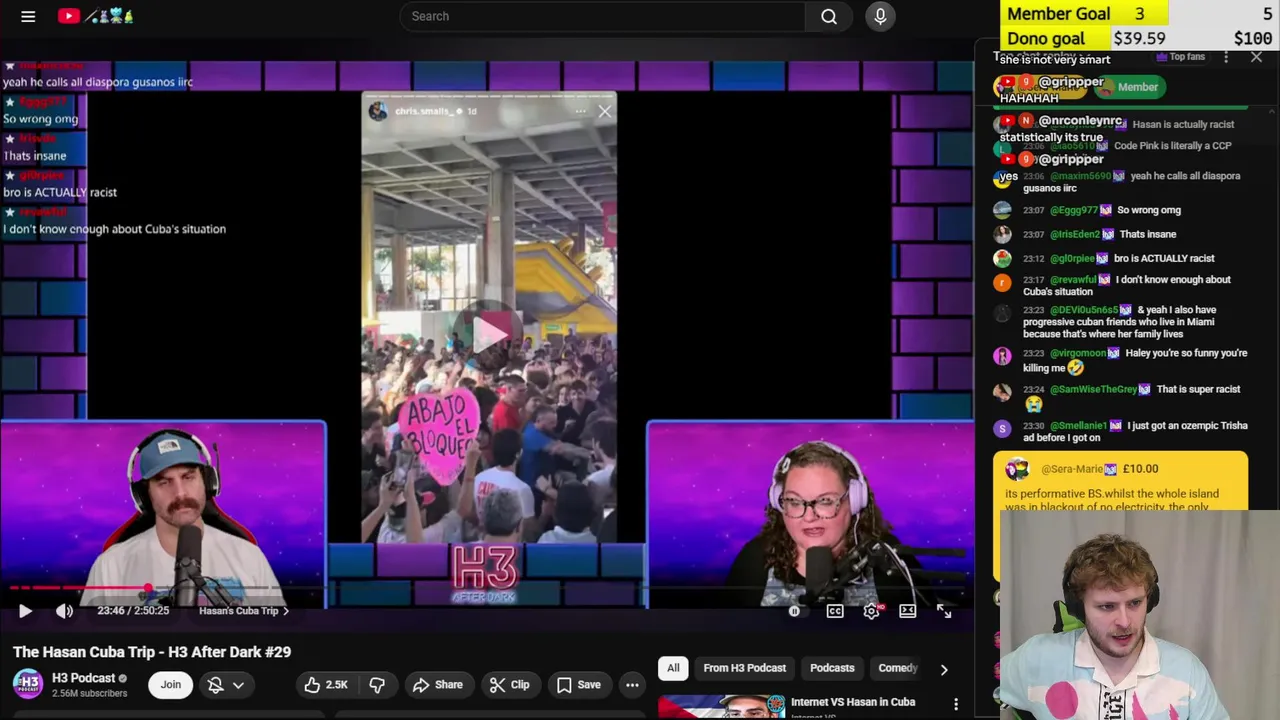This screenshot has width=1280, height=720.
Task: Open the Hasan's Cuba Trip chapter
Action: point(244,611)
